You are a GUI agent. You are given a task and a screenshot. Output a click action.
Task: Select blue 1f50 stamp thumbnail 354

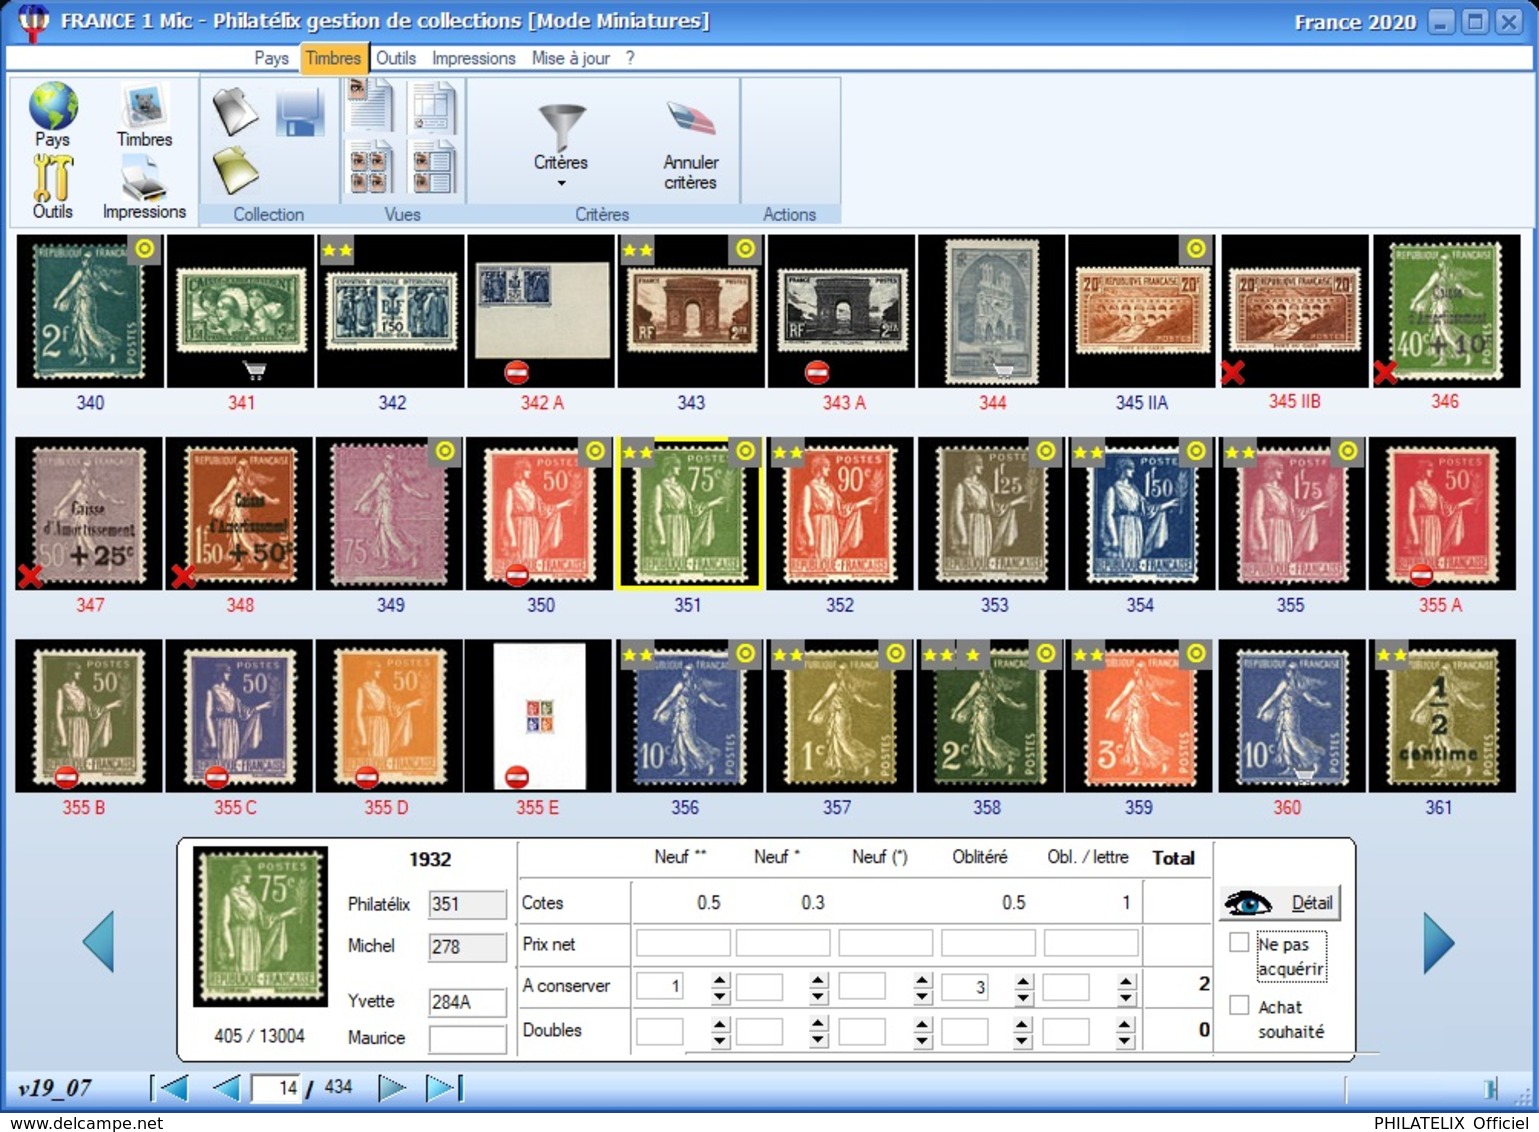tap(1141, 513)
